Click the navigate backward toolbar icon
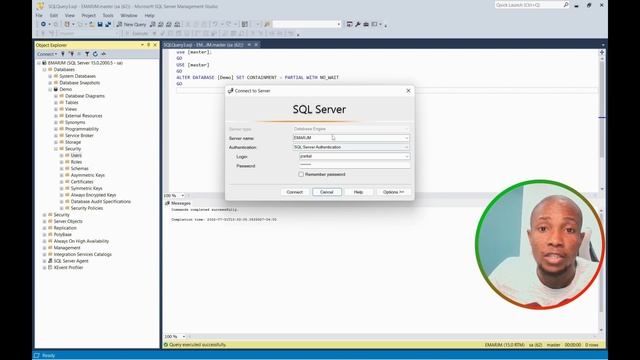 click(x=43, y=24)
